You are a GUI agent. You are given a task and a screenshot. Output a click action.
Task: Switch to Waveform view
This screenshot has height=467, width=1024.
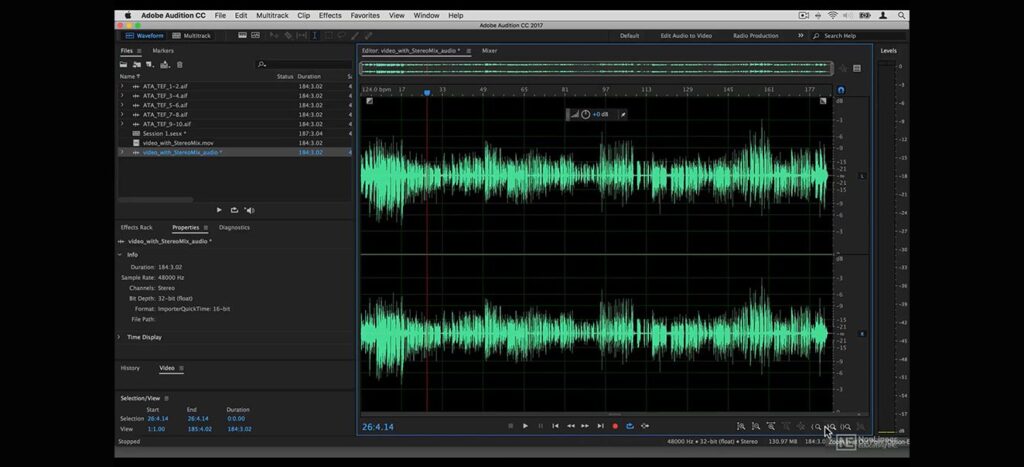pos(144,36)
